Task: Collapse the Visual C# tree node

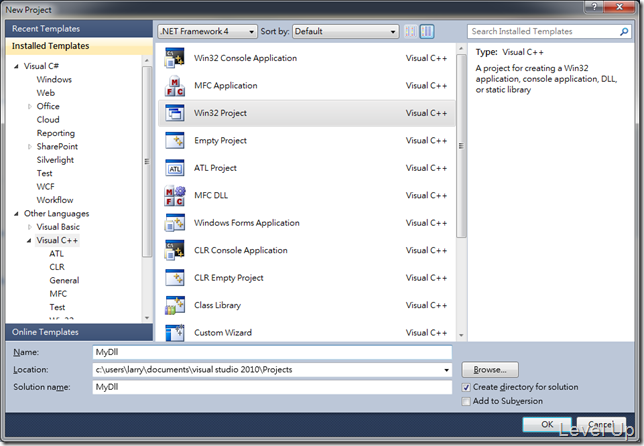Action: point(16,66)
